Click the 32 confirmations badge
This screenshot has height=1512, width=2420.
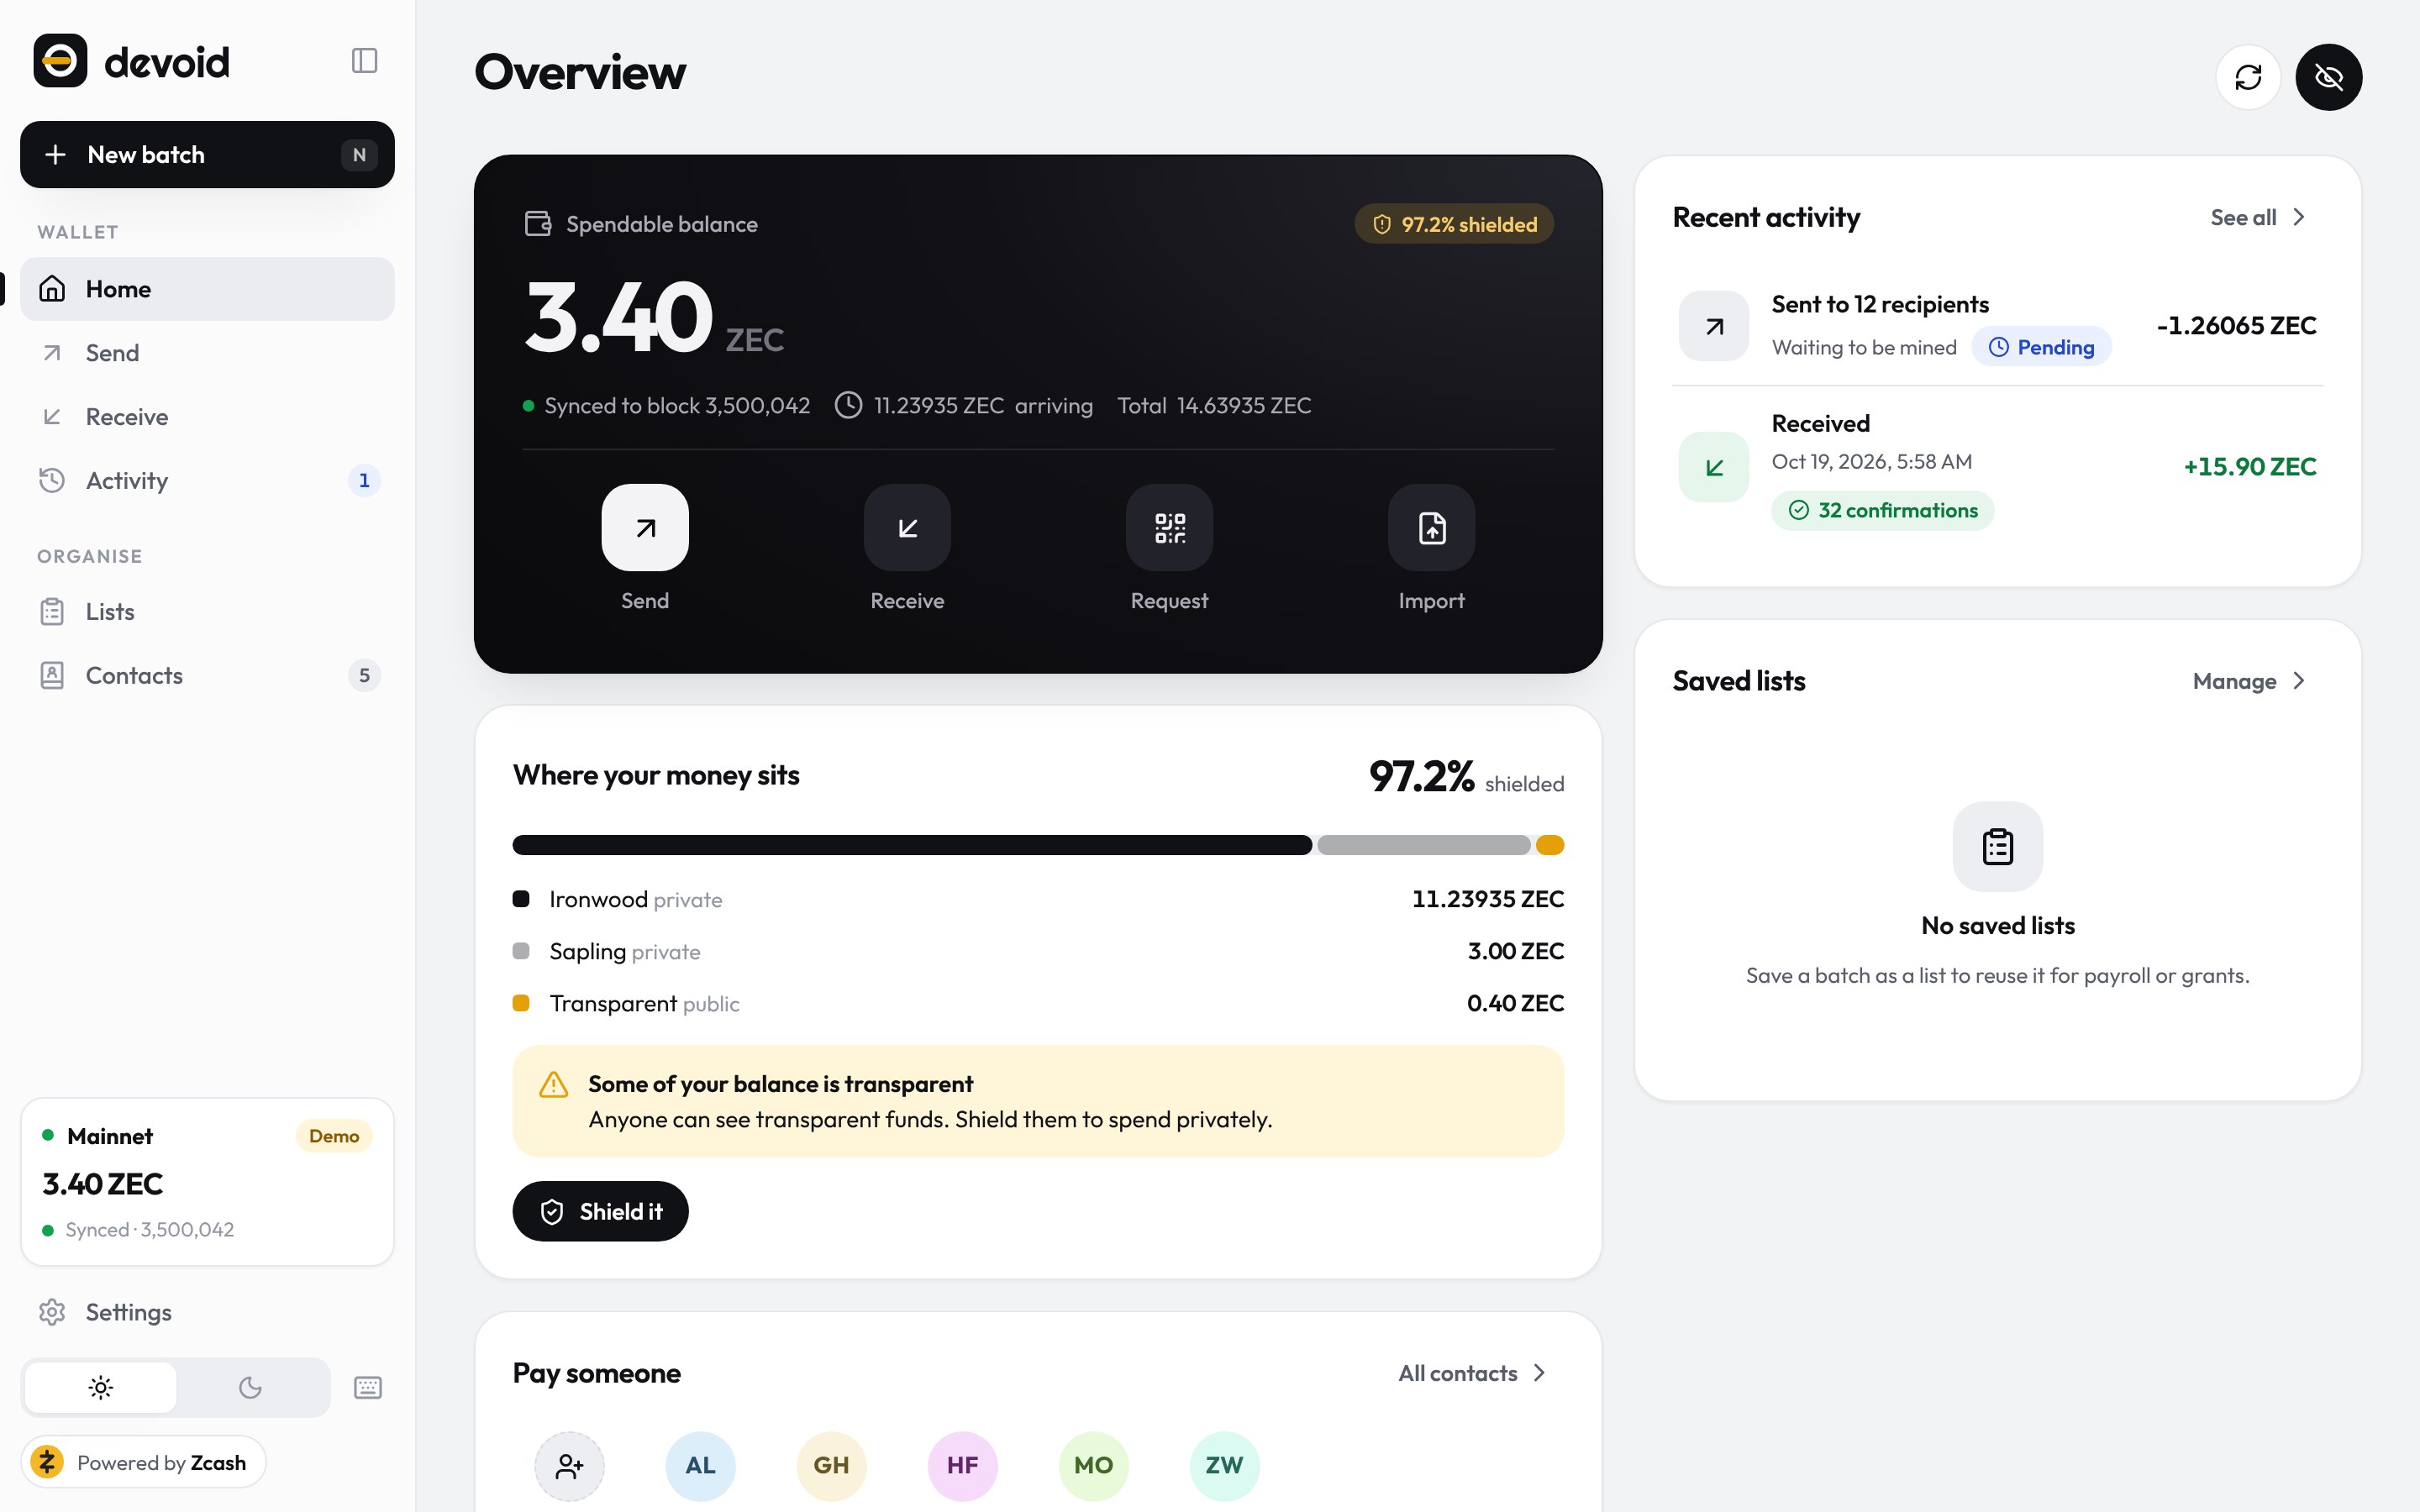(1883, 511)
